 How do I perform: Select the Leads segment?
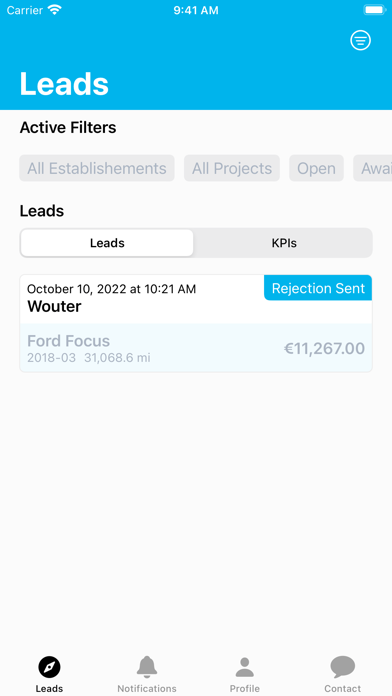(107, 243)
